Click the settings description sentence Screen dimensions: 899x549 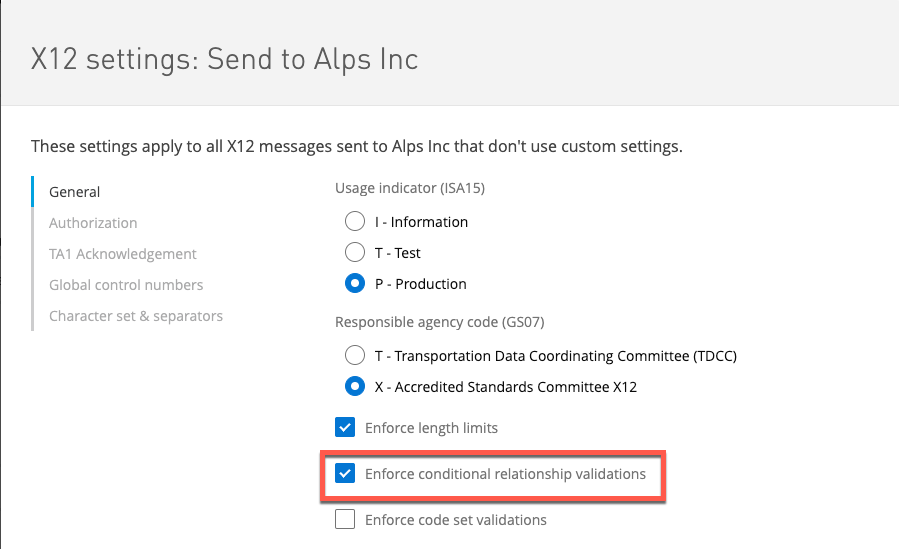(356, 146)
